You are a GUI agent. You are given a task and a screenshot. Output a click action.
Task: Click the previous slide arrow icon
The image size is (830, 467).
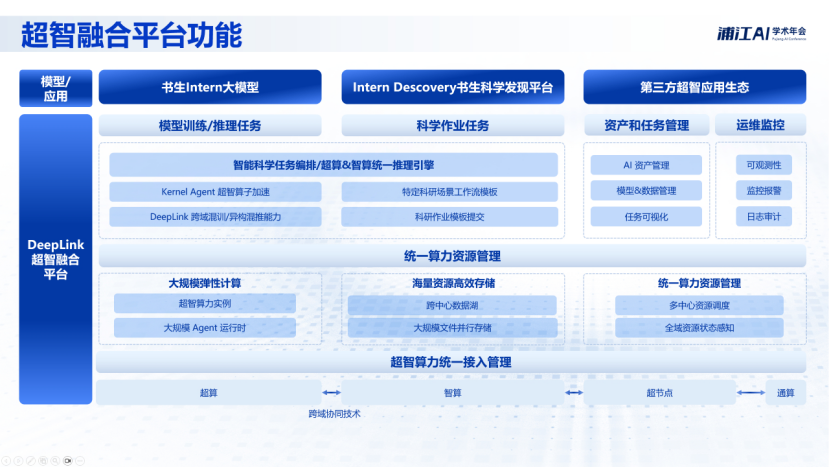[x=6, y=460]
